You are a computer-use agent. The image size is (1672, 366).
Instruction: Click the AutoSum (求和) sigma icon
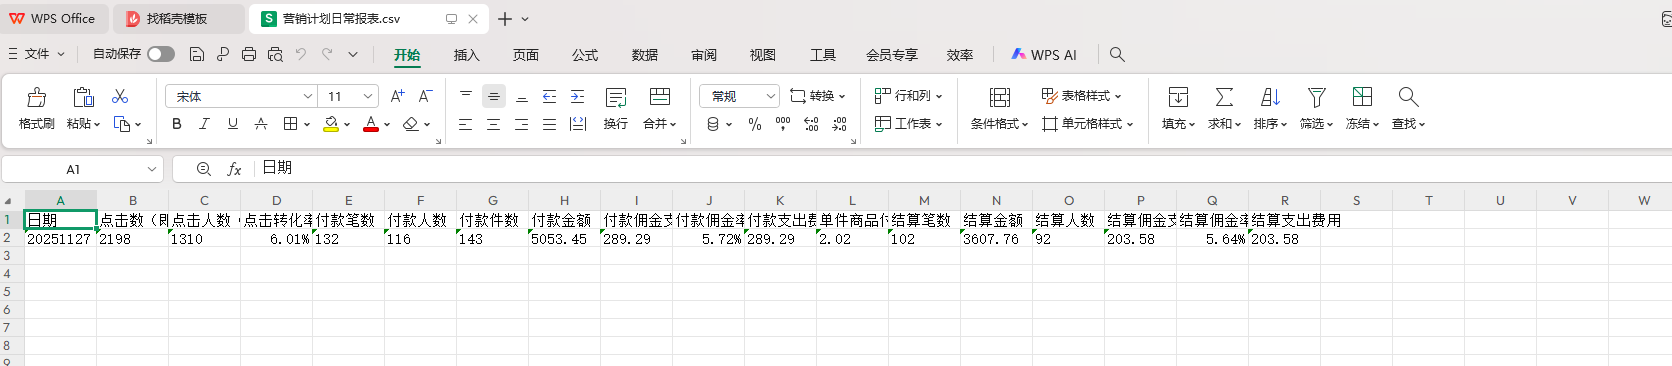click(1224, 97)
